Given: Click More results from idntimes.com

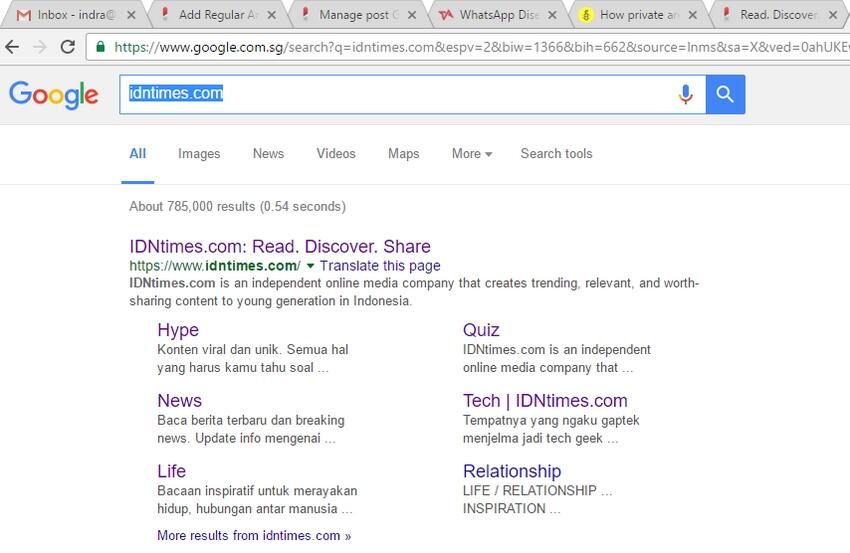Looking at the screenshot, I should [254, 536].
